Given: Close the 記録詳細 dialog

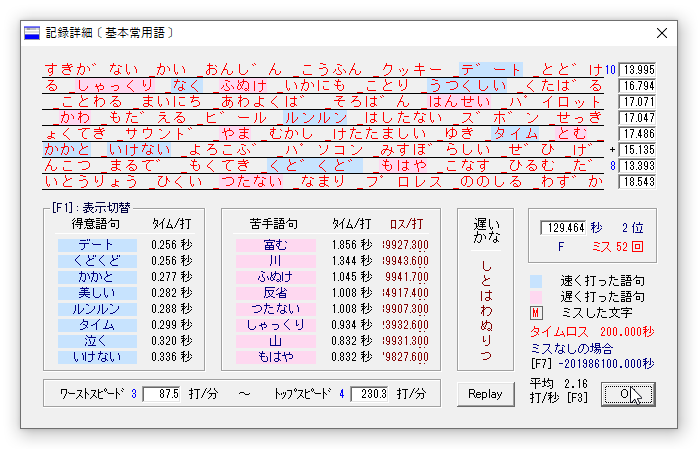Looking at the screenshot, I should click(x=661, y=33).
